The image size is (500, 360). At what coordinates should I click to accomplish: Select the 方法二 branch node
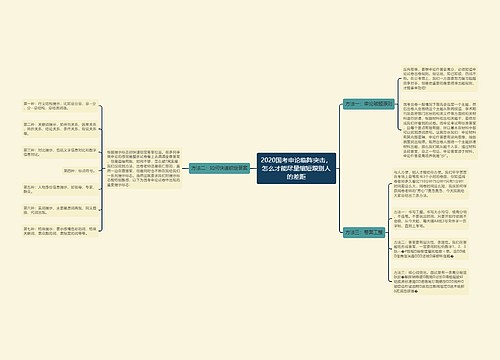[220, 168]
